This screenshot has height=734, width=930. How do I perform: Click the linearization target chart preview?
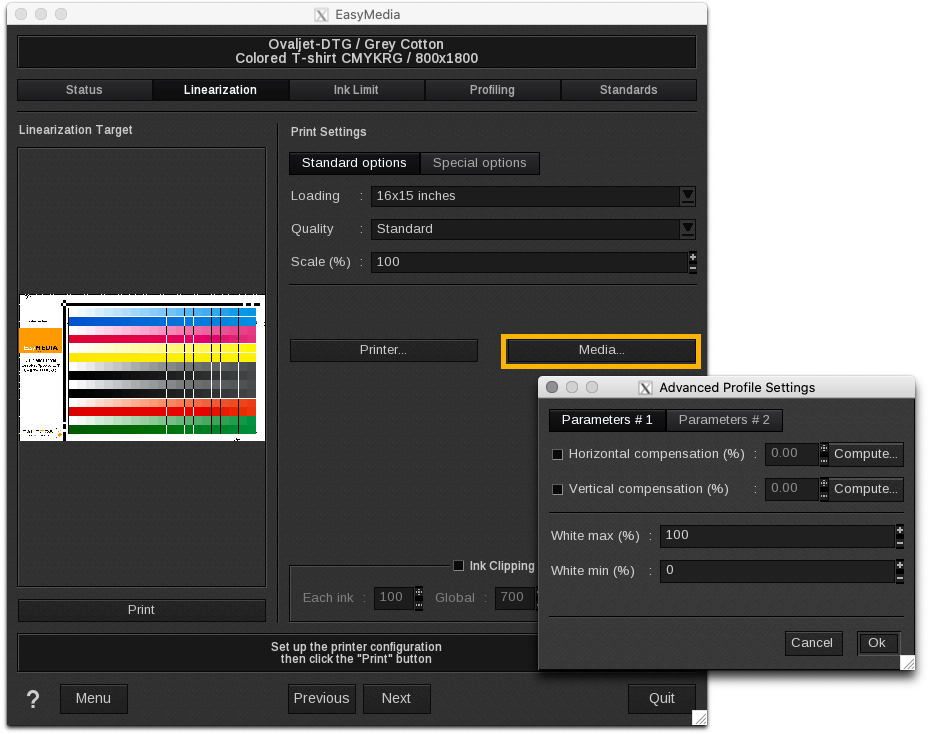click(x=142, y=368)
